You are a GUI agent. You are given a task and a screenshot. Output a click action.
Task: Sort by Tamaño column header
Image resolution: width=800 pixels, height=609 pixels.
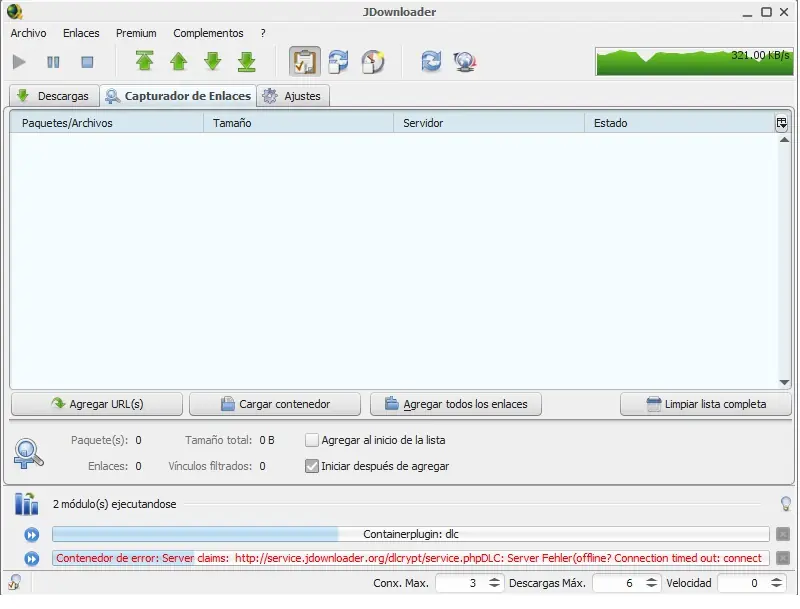(298, 123)
